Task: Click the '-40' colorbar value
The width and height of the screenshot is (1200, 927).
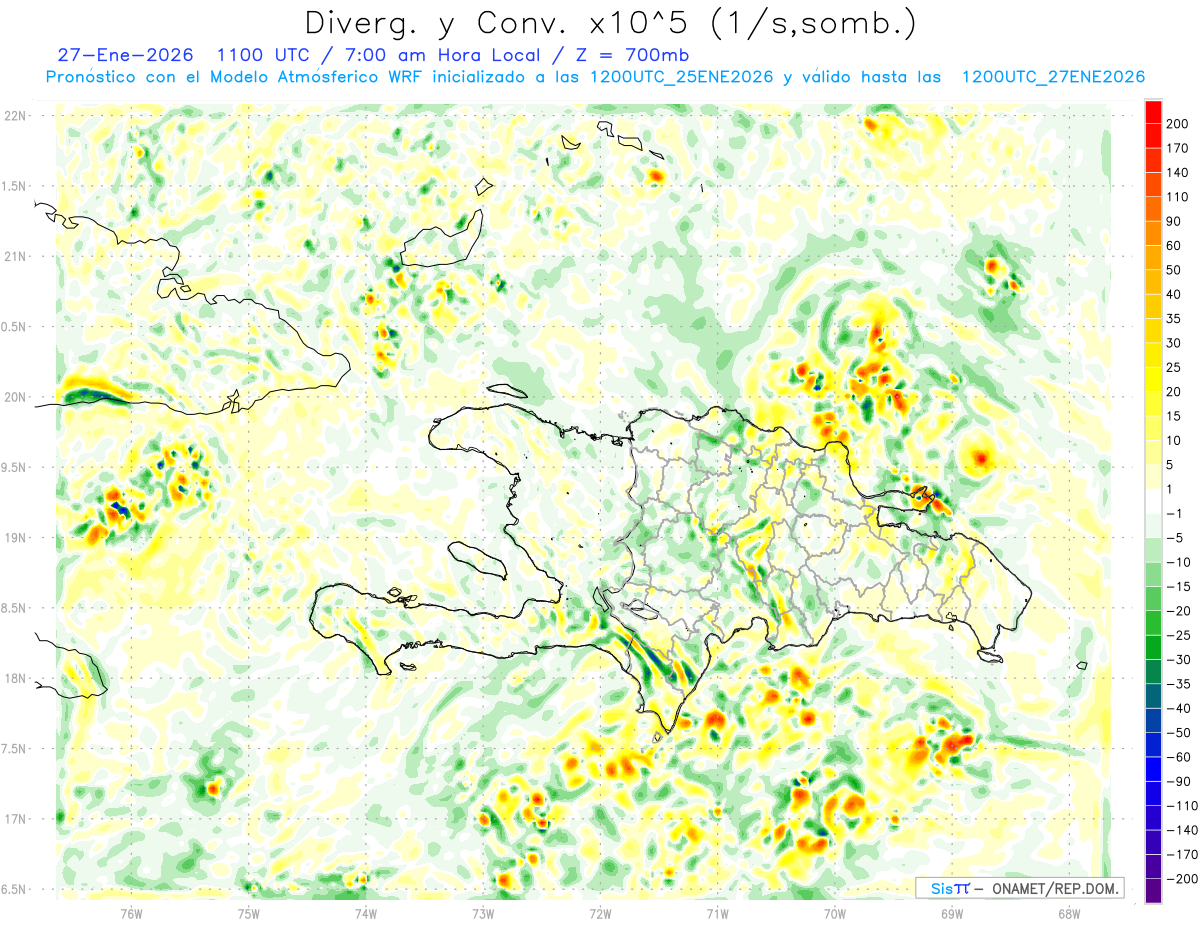Action: point(1180,709)
